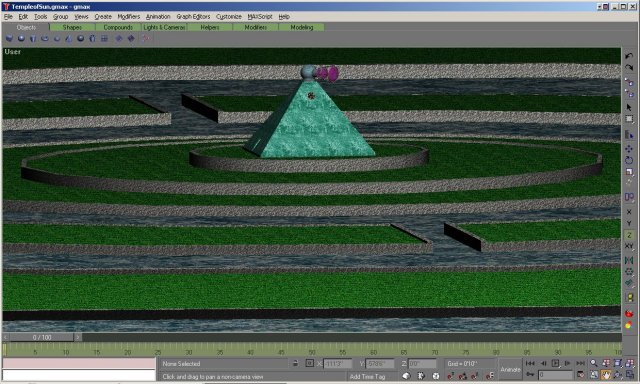Screen dimensions: 640x384
Task: Open the Modifiers menu
Action: pos(129,17)
